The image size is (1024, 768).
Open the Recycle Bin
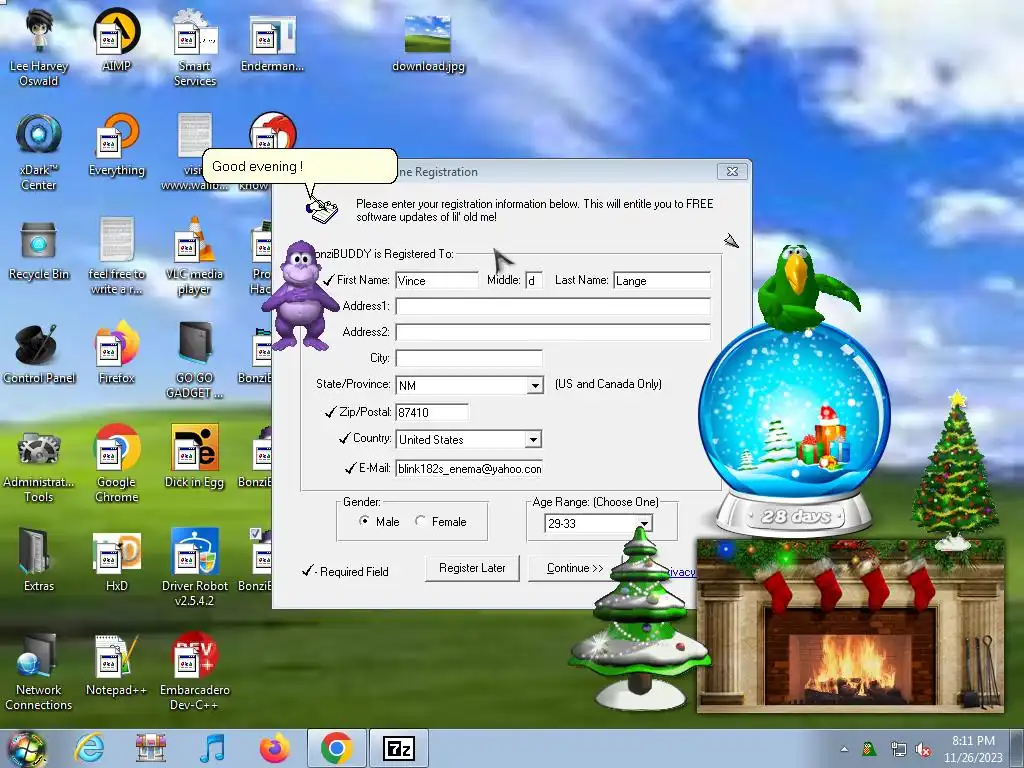tap(39, 249)
